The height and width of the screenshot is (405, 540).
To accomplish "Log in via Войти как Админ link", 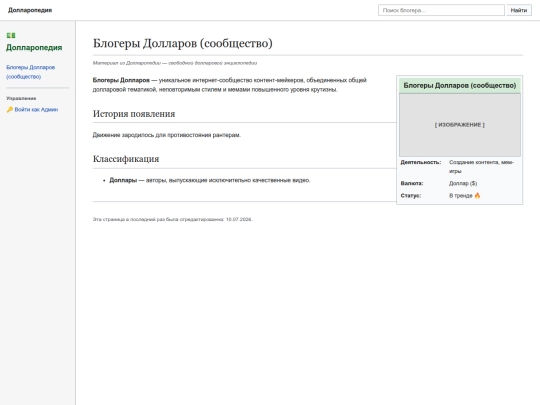I will pyautogui.click(x=36, y=110).
